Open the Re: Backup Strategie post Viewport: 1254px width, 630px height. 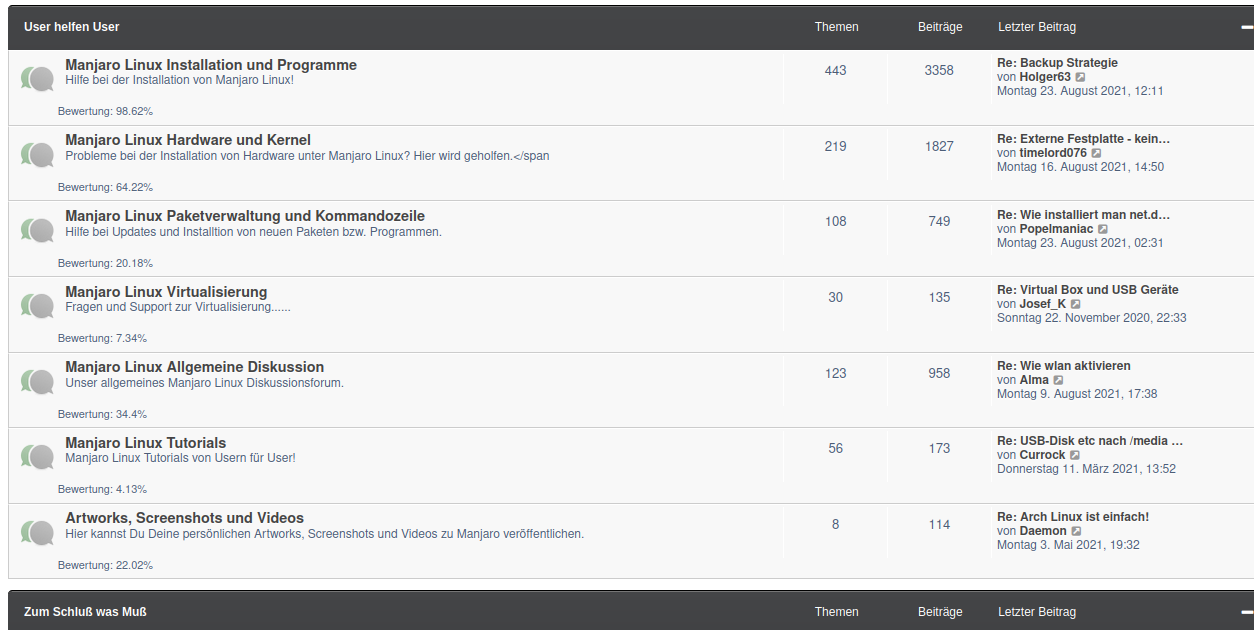(1057, 63)
